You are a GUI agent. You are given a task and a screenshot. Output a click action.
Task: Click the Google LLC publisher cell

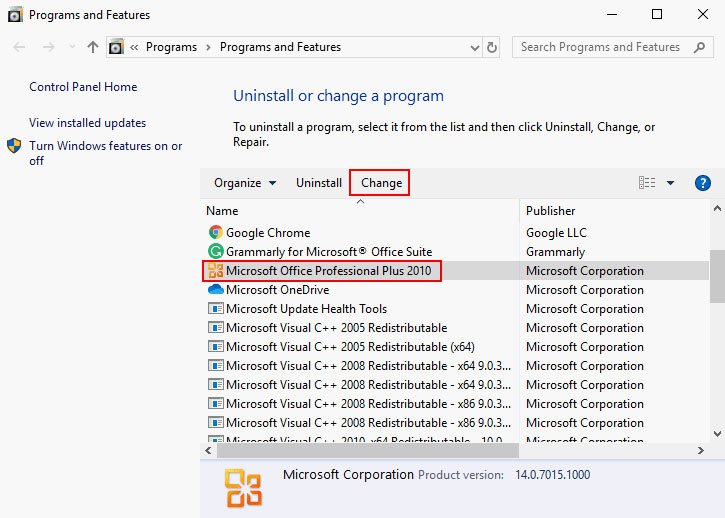[556, 233]
